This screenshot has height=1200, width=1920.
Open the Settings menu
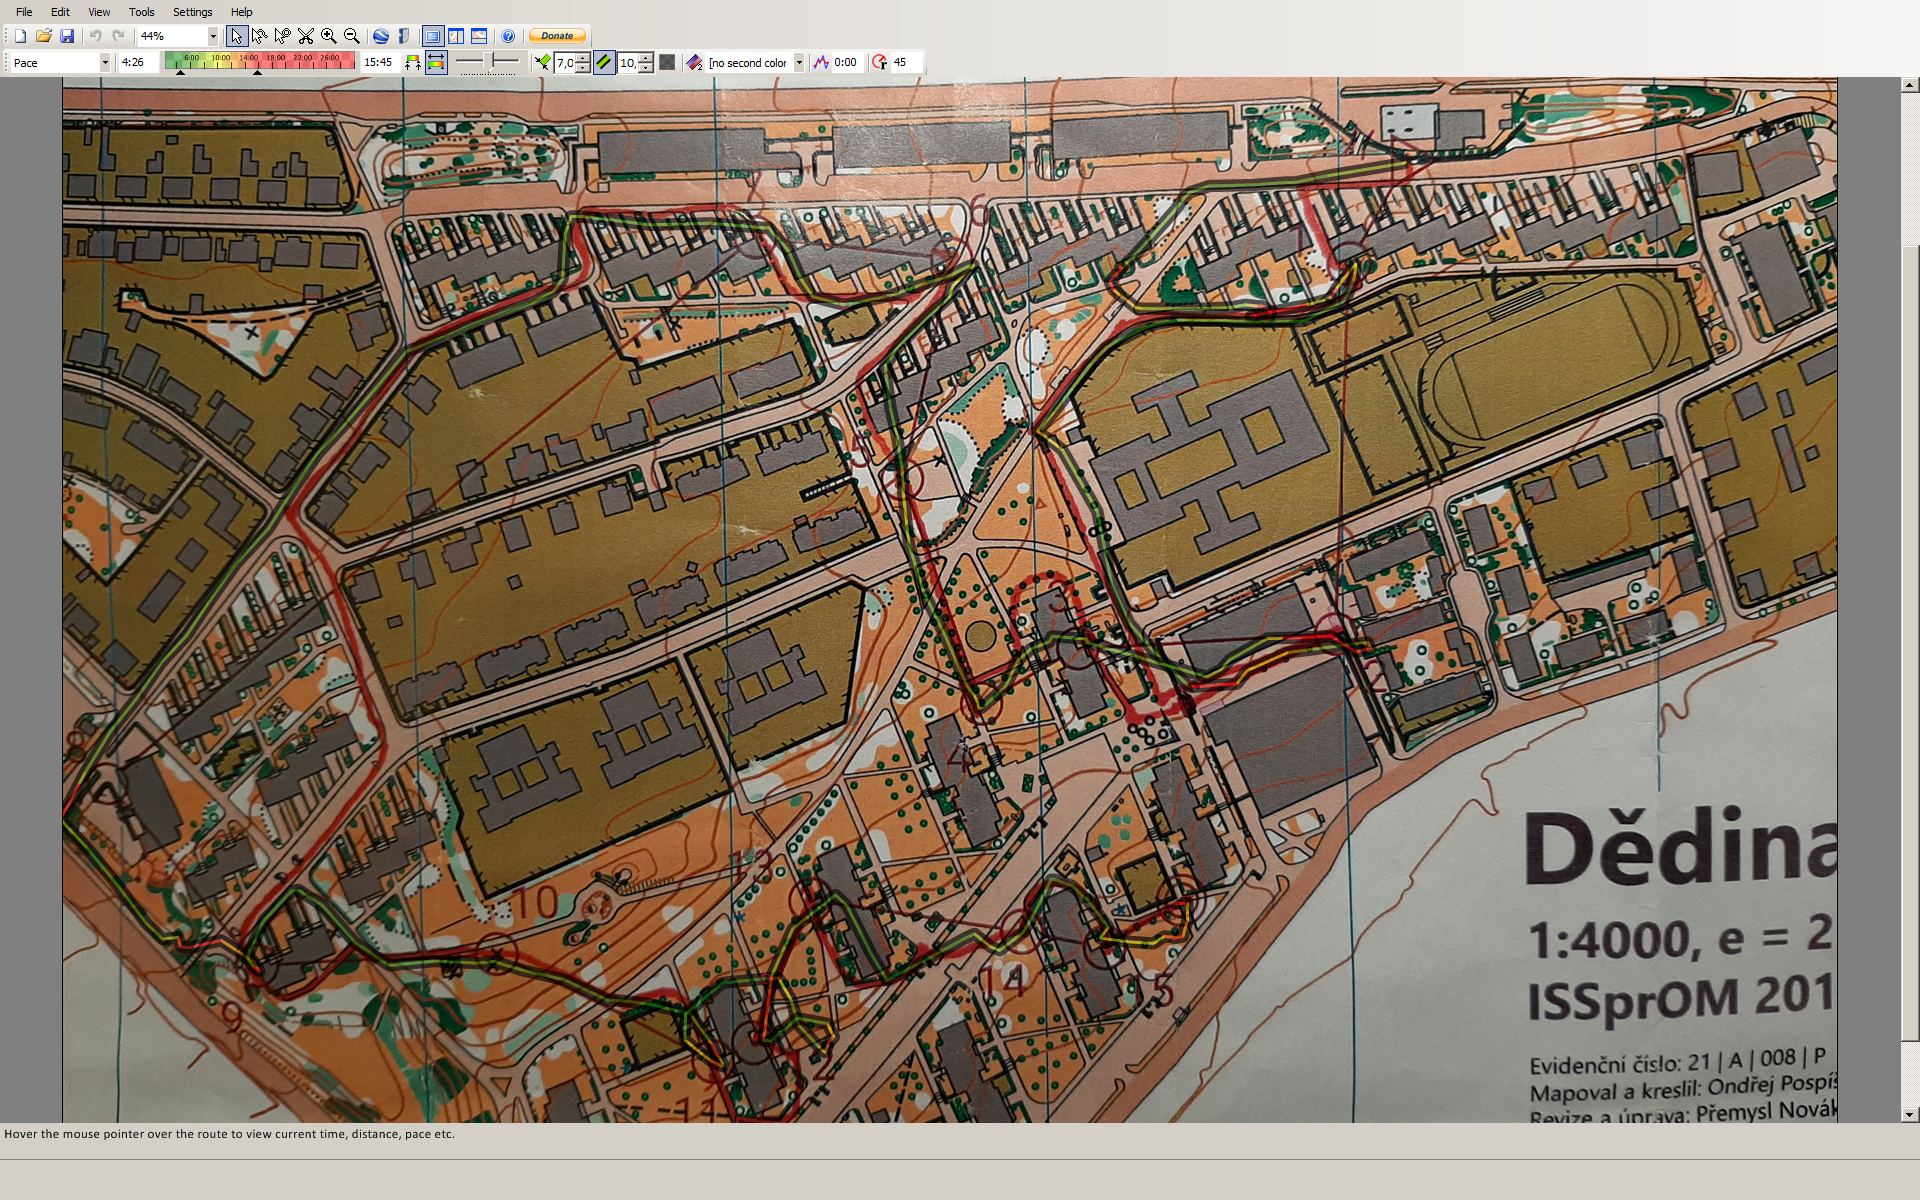(x=192, y=12)
